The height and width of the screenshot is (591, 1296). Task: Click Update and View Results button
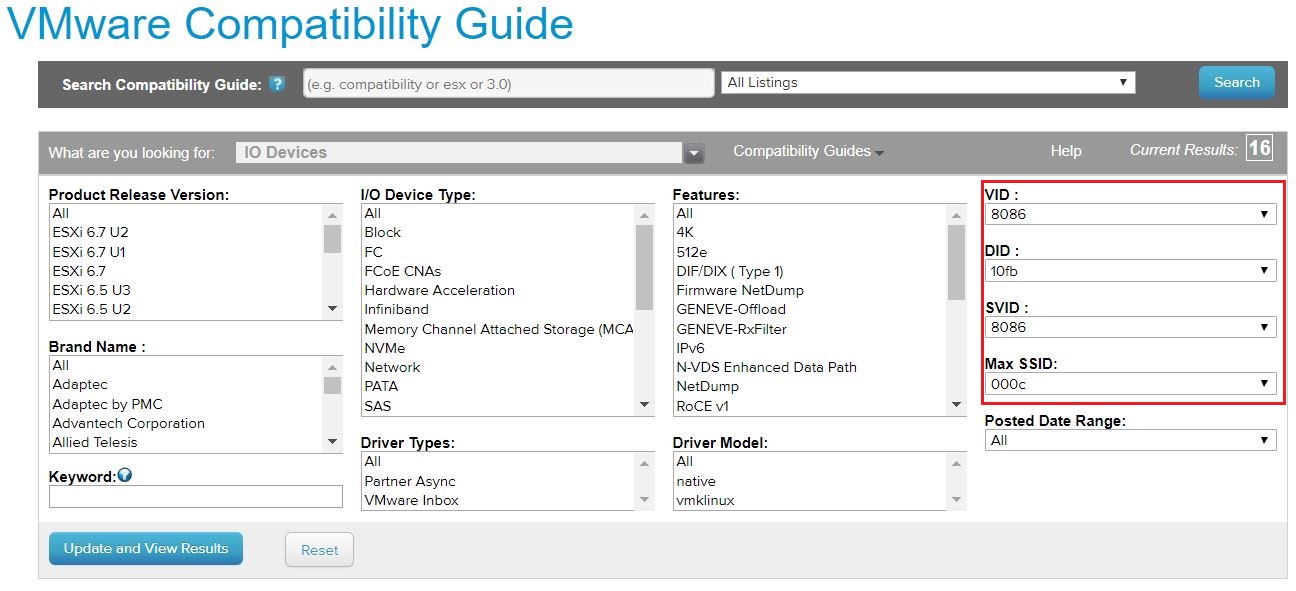coord(146,548)
